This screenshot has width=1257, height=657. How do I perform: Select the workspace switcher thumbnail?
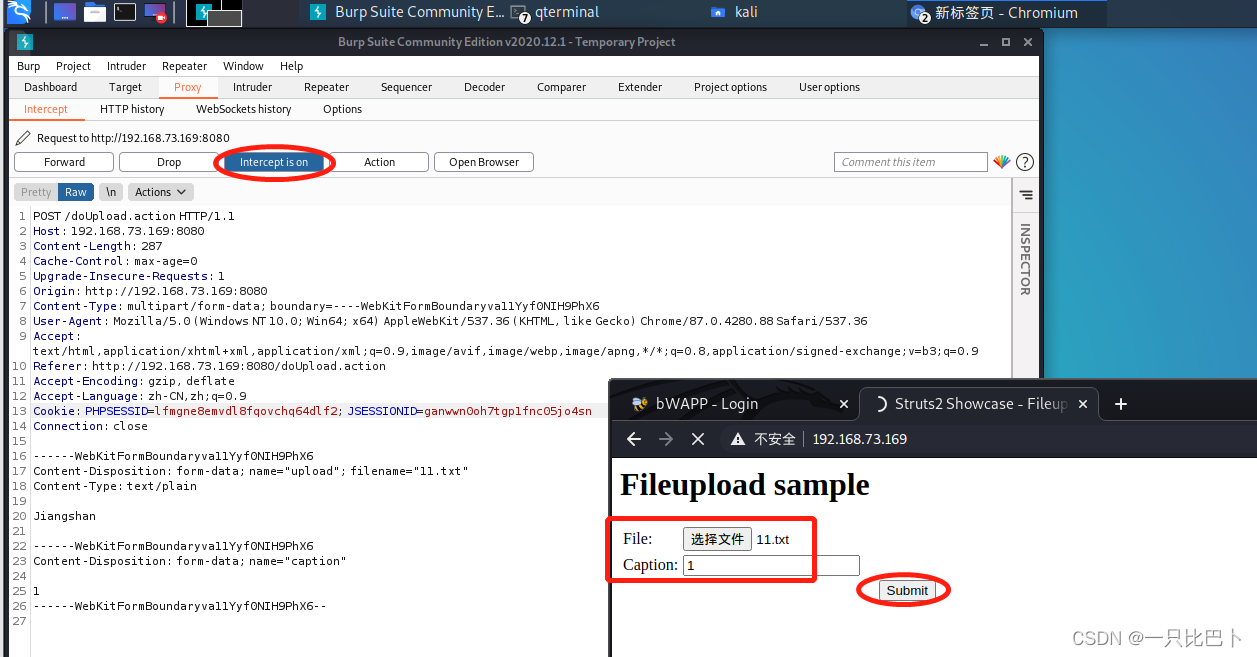(x=215, y=13)
